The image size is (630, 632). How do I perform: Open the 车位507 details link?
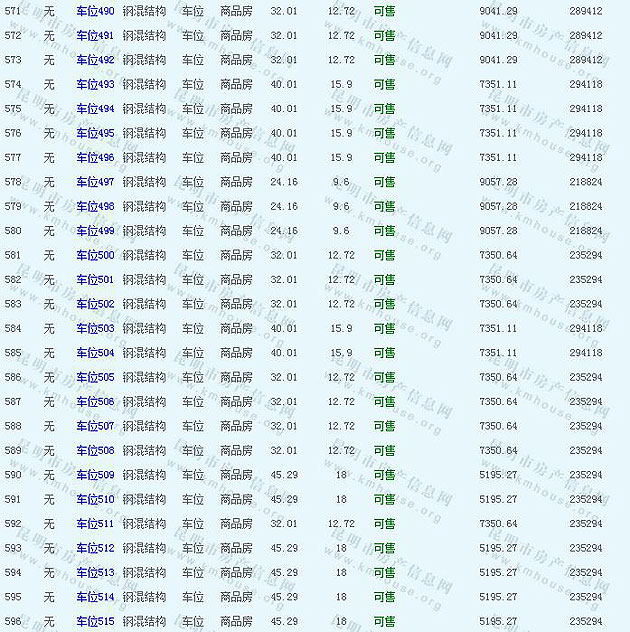[x=95, y=426]
